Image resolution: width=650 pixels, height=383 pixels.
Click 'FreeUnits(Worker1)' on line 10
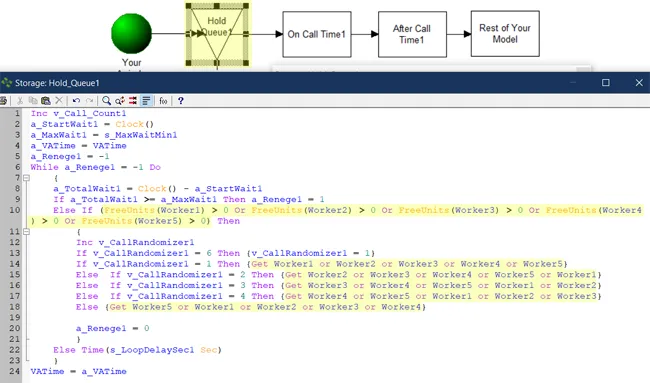tap(155, 210)
